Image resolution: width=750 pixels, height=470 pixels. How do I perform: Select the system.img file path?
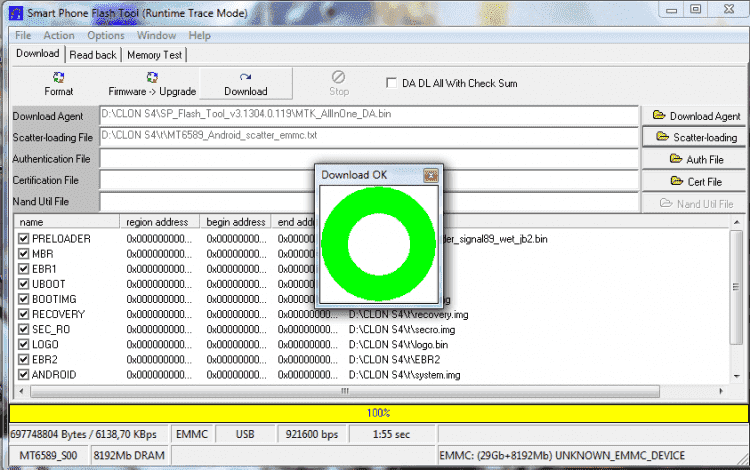404,375
